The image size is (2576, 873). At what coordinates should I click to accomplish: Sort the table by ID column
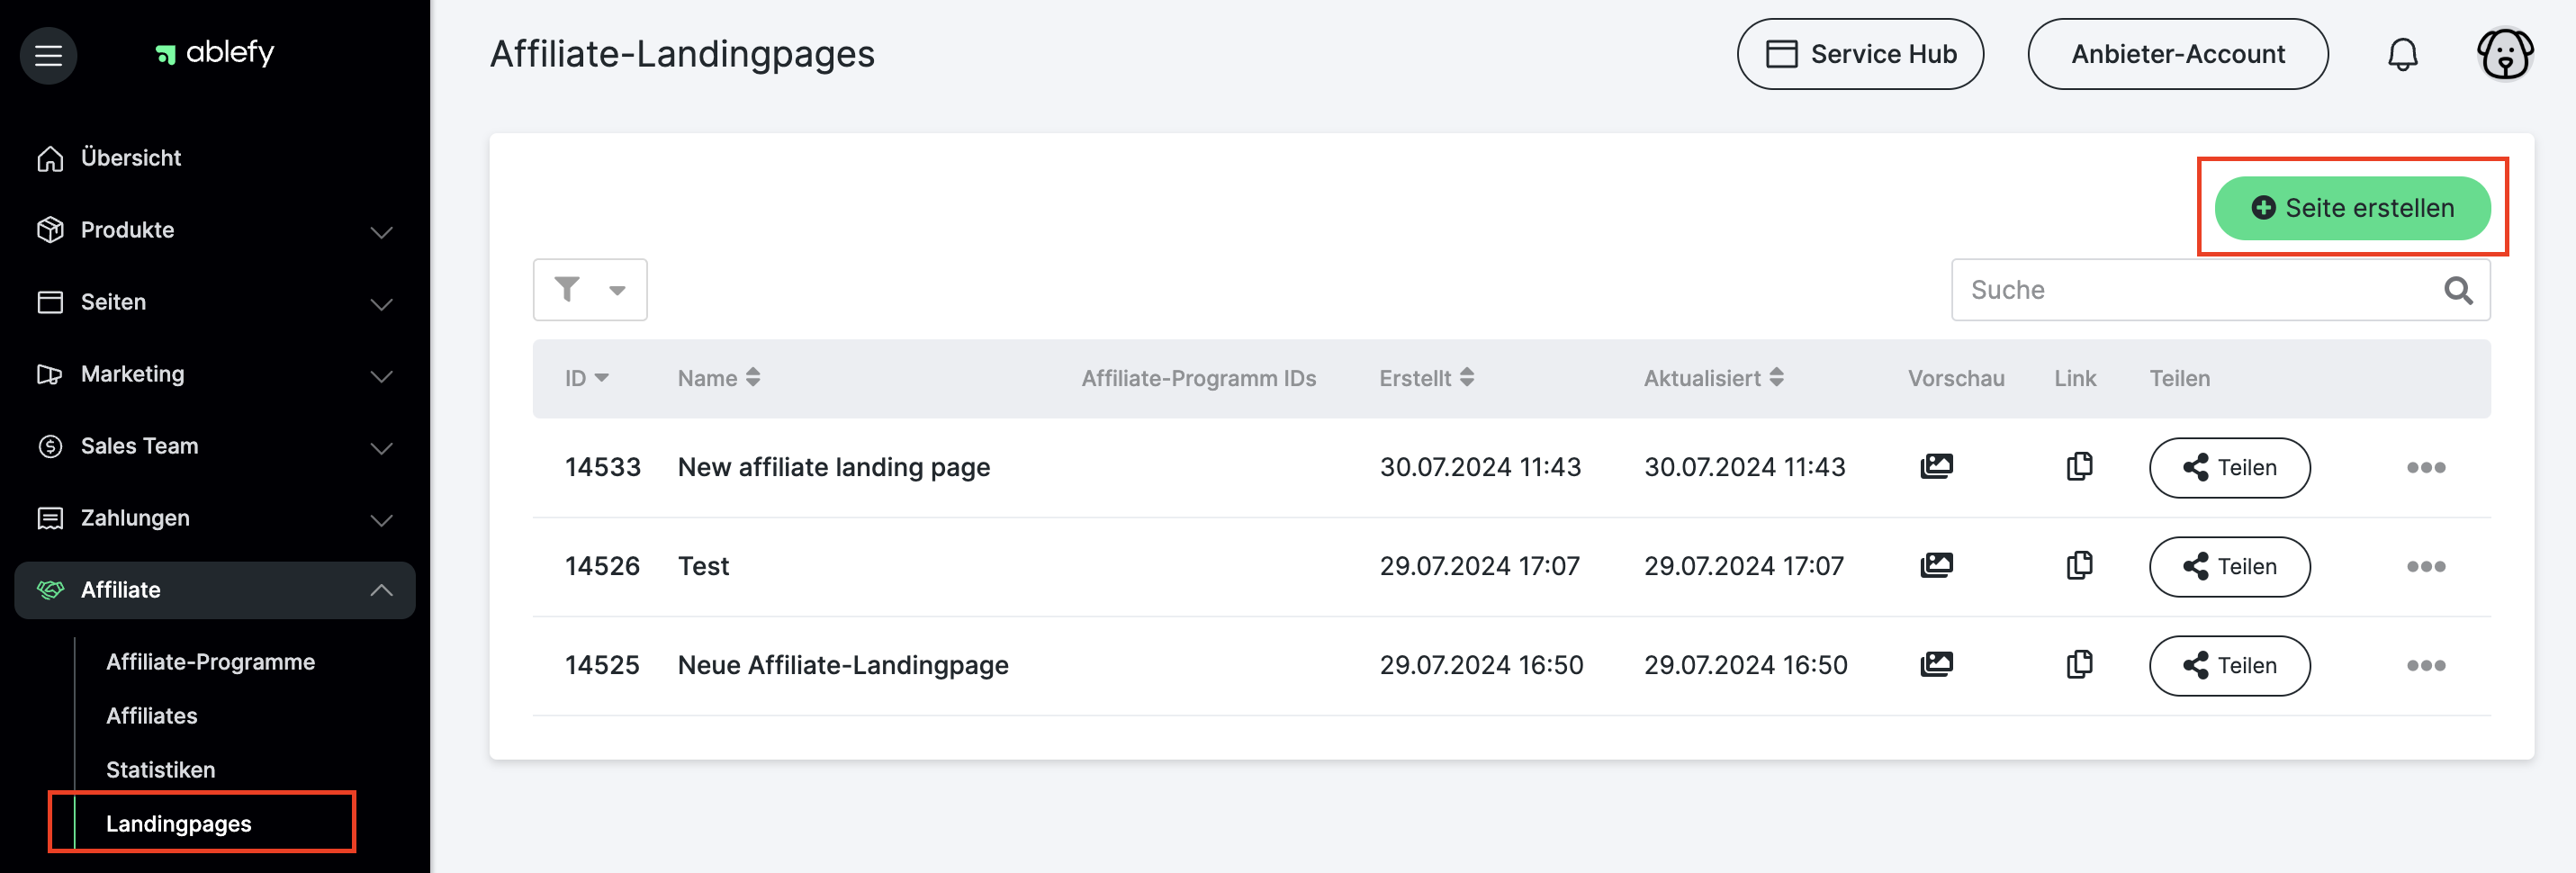coord(586,378)
